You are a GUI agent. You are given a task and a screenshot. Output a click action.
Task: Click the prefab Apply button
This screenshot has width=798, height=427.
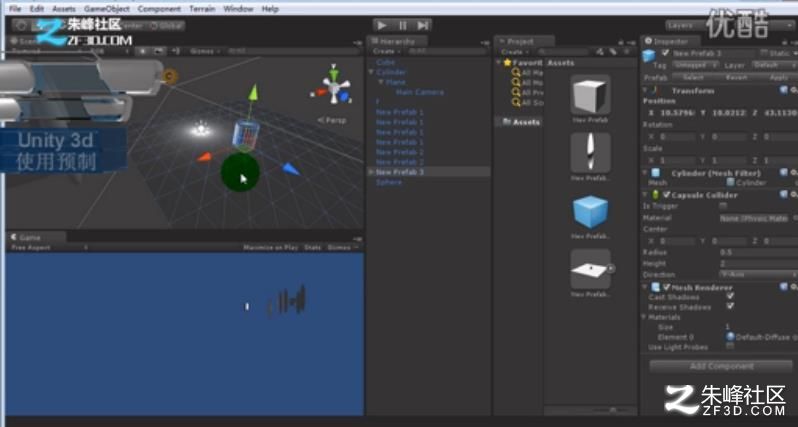click(x=778, y=77)
